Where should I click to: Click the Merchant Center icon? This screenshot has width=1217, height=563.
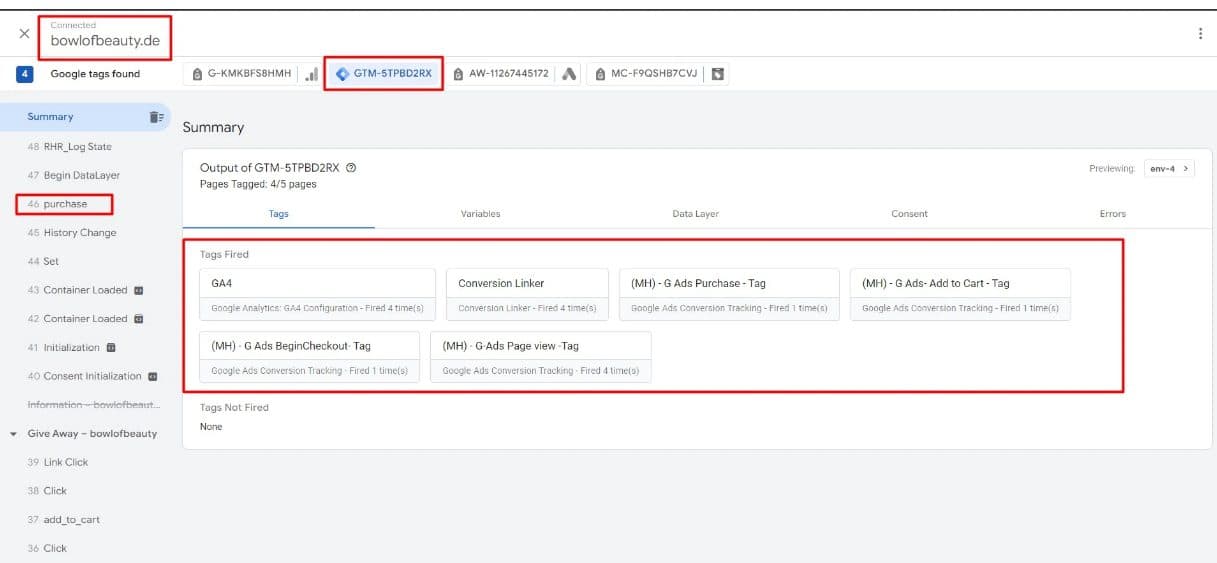718,74
